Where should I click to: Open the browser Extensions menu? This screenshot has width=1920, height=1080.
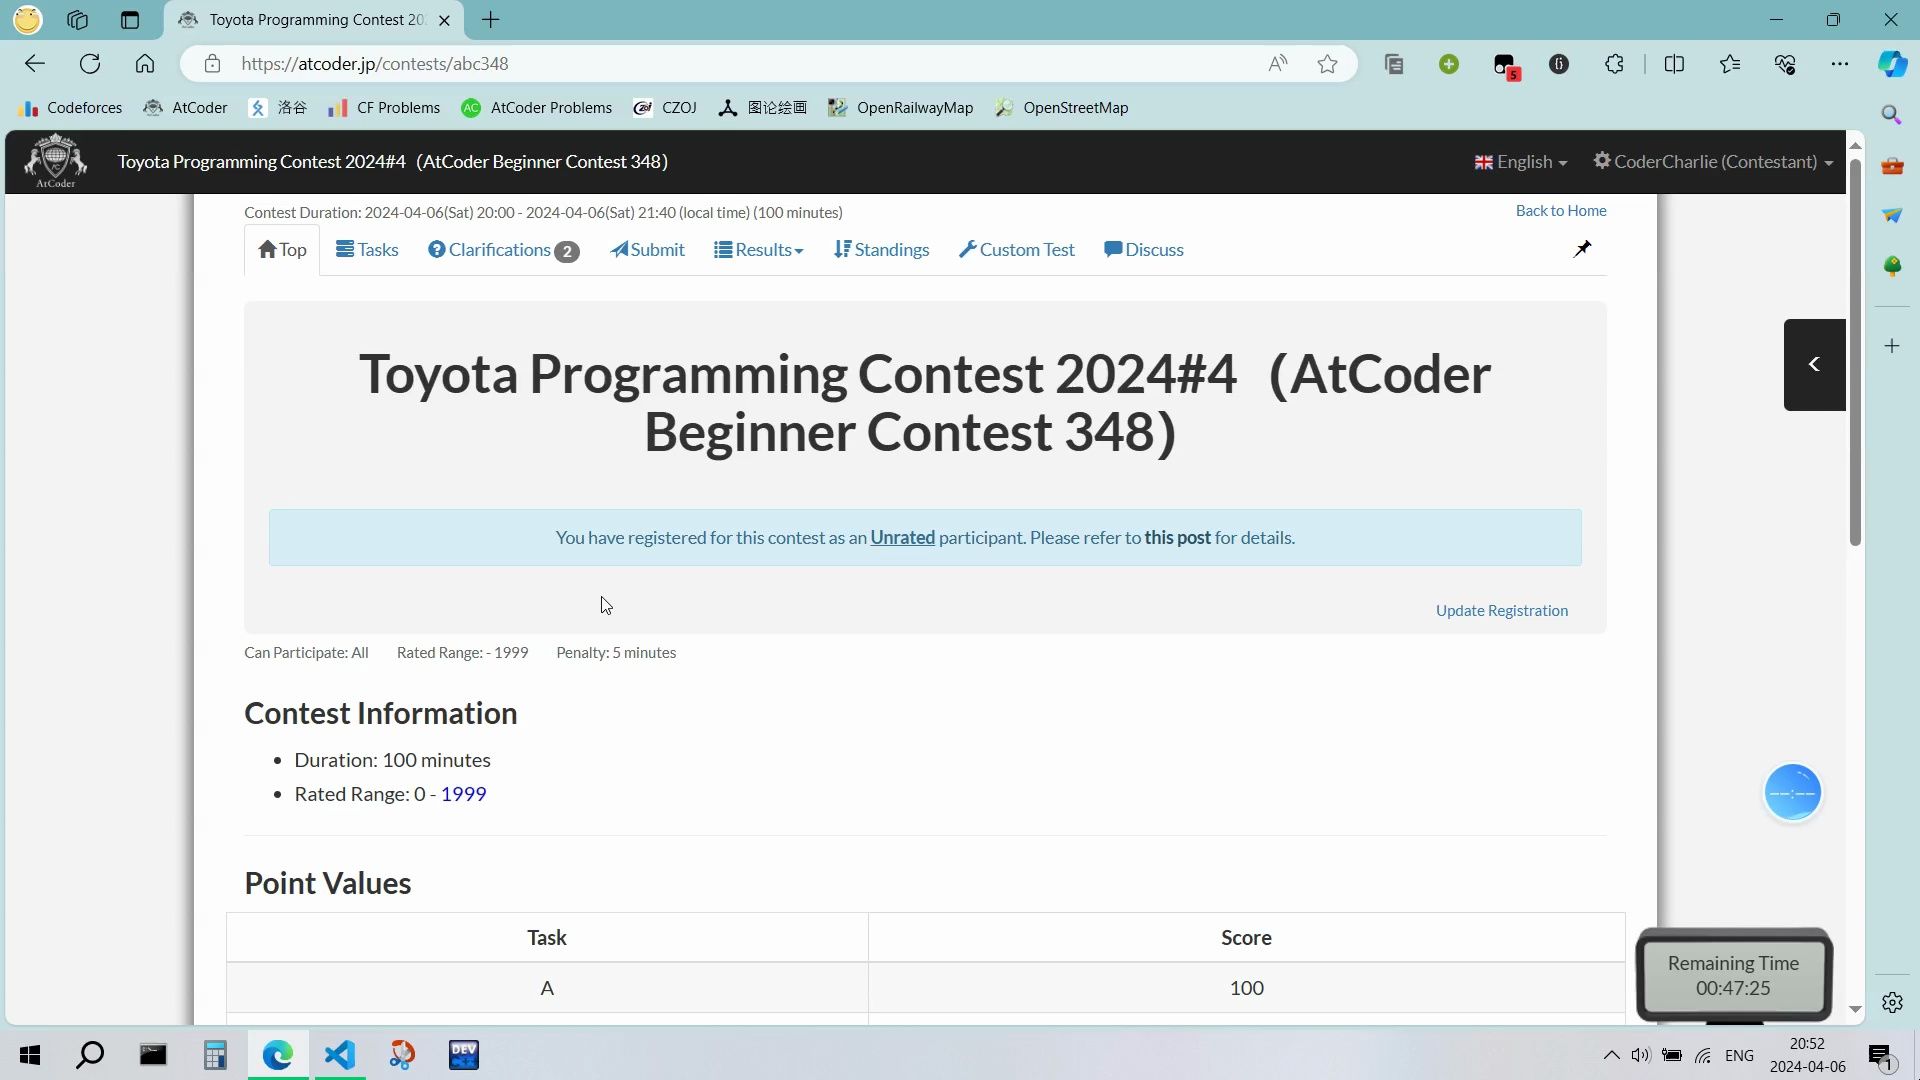coord(1613,63)
